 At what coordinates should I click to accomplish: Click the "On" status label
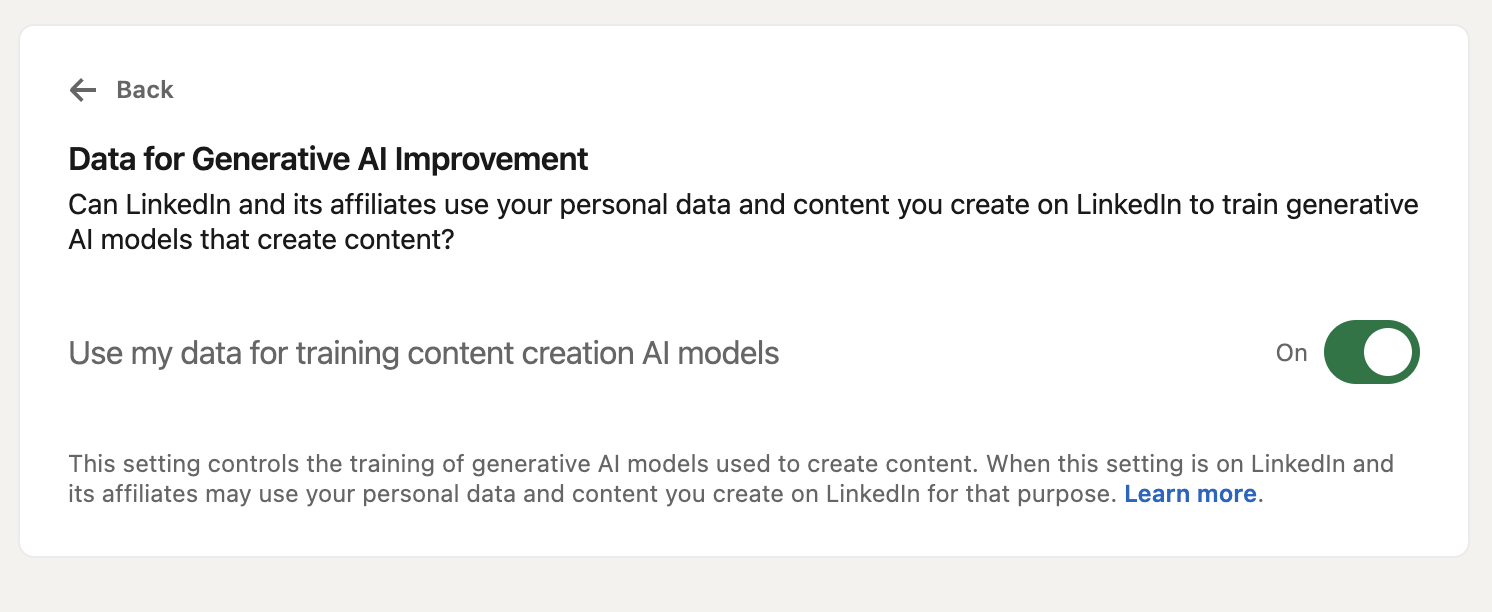[x=1291, y=353]
